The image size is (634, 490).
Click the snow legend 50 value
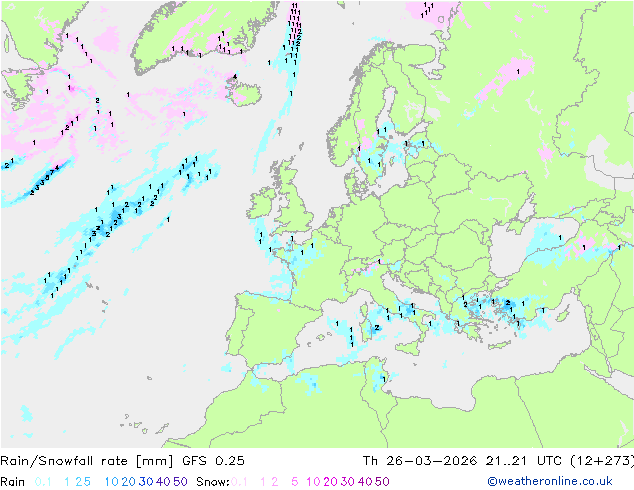[382, 482]
